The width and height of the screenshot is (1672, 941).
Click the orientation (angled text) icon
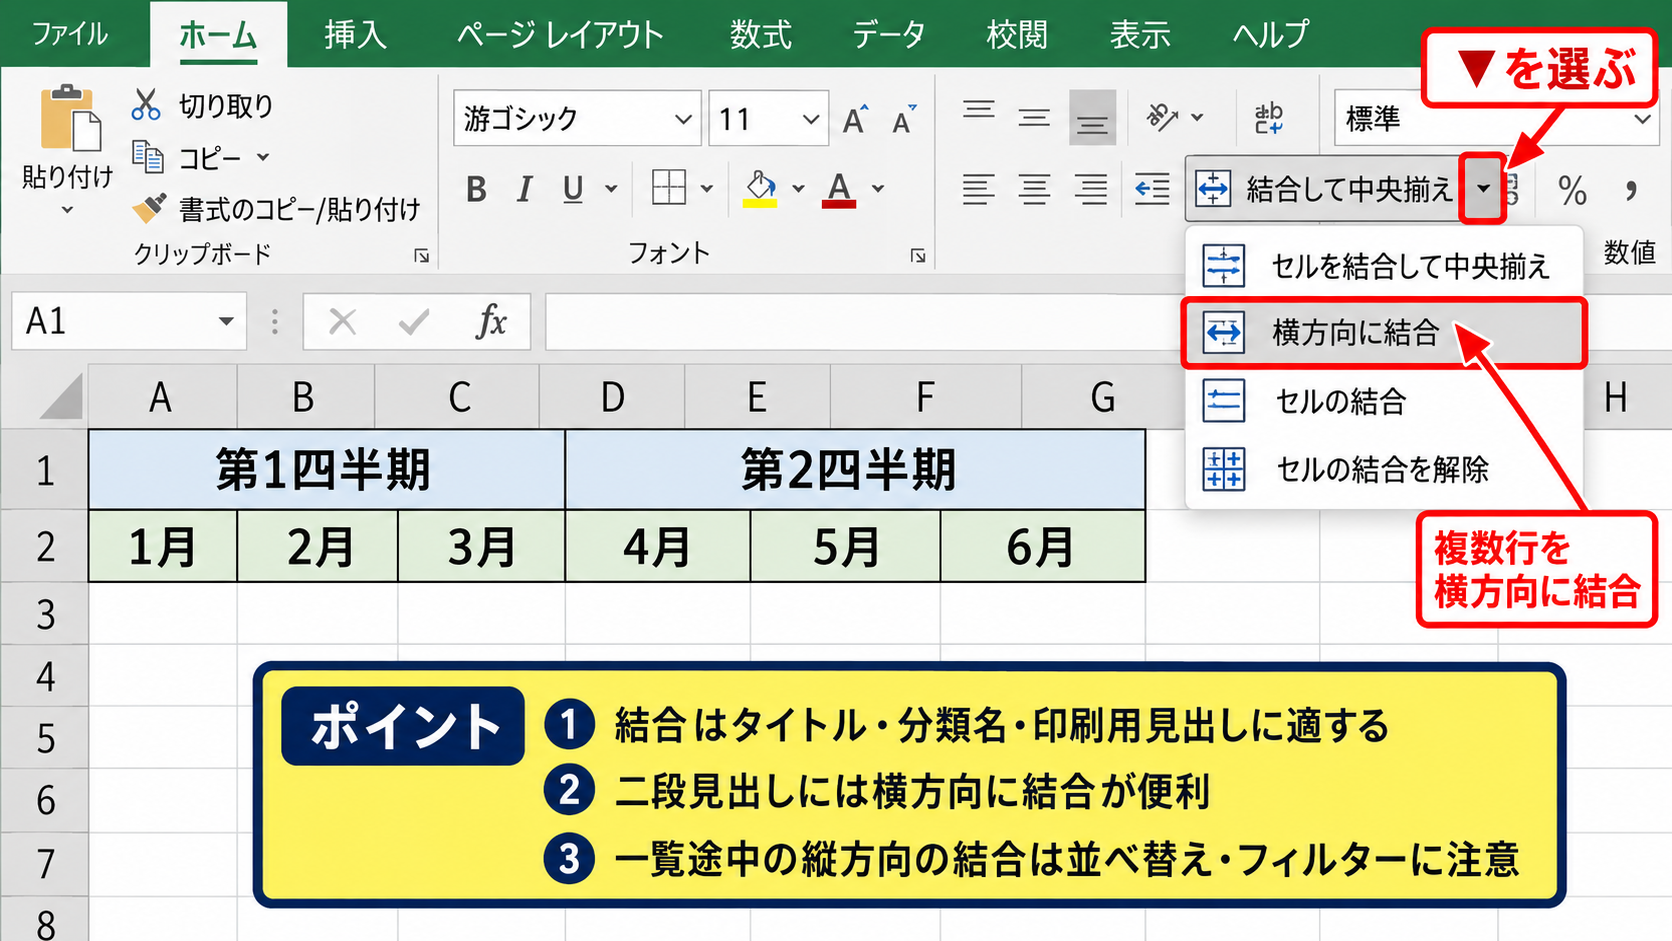pos(1162,118)
